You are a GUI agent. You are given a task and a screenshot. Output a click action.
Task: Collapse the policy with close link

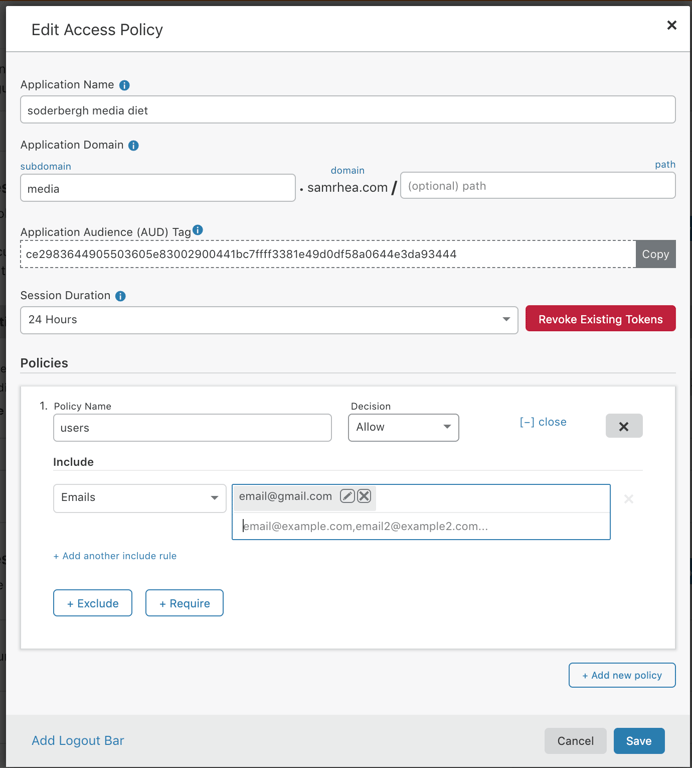pos(543,422)
